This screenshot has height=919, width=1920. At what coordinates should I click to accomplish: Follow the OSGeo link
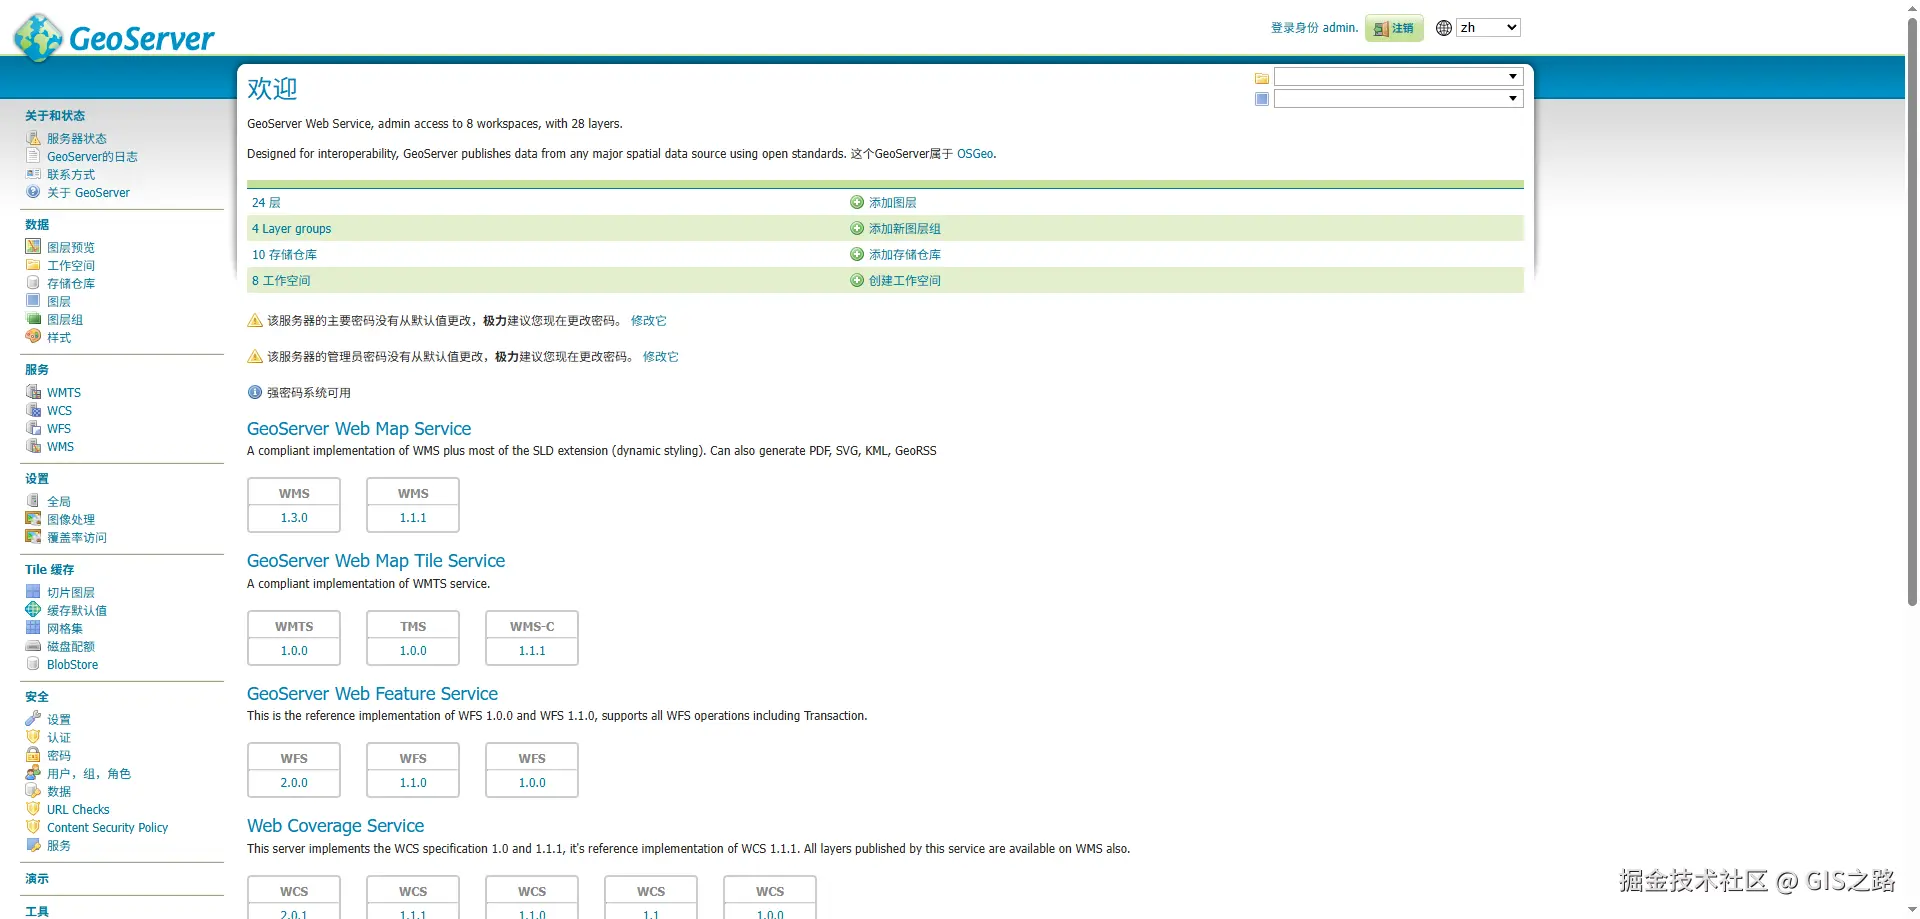pos(975,154)
